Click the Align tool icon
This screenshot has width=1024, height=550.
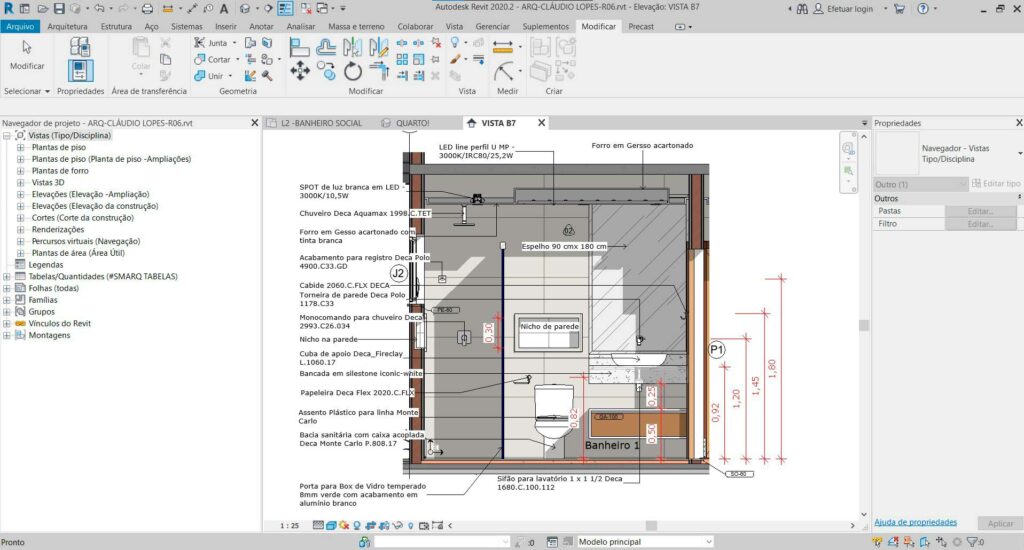[299, 47]
